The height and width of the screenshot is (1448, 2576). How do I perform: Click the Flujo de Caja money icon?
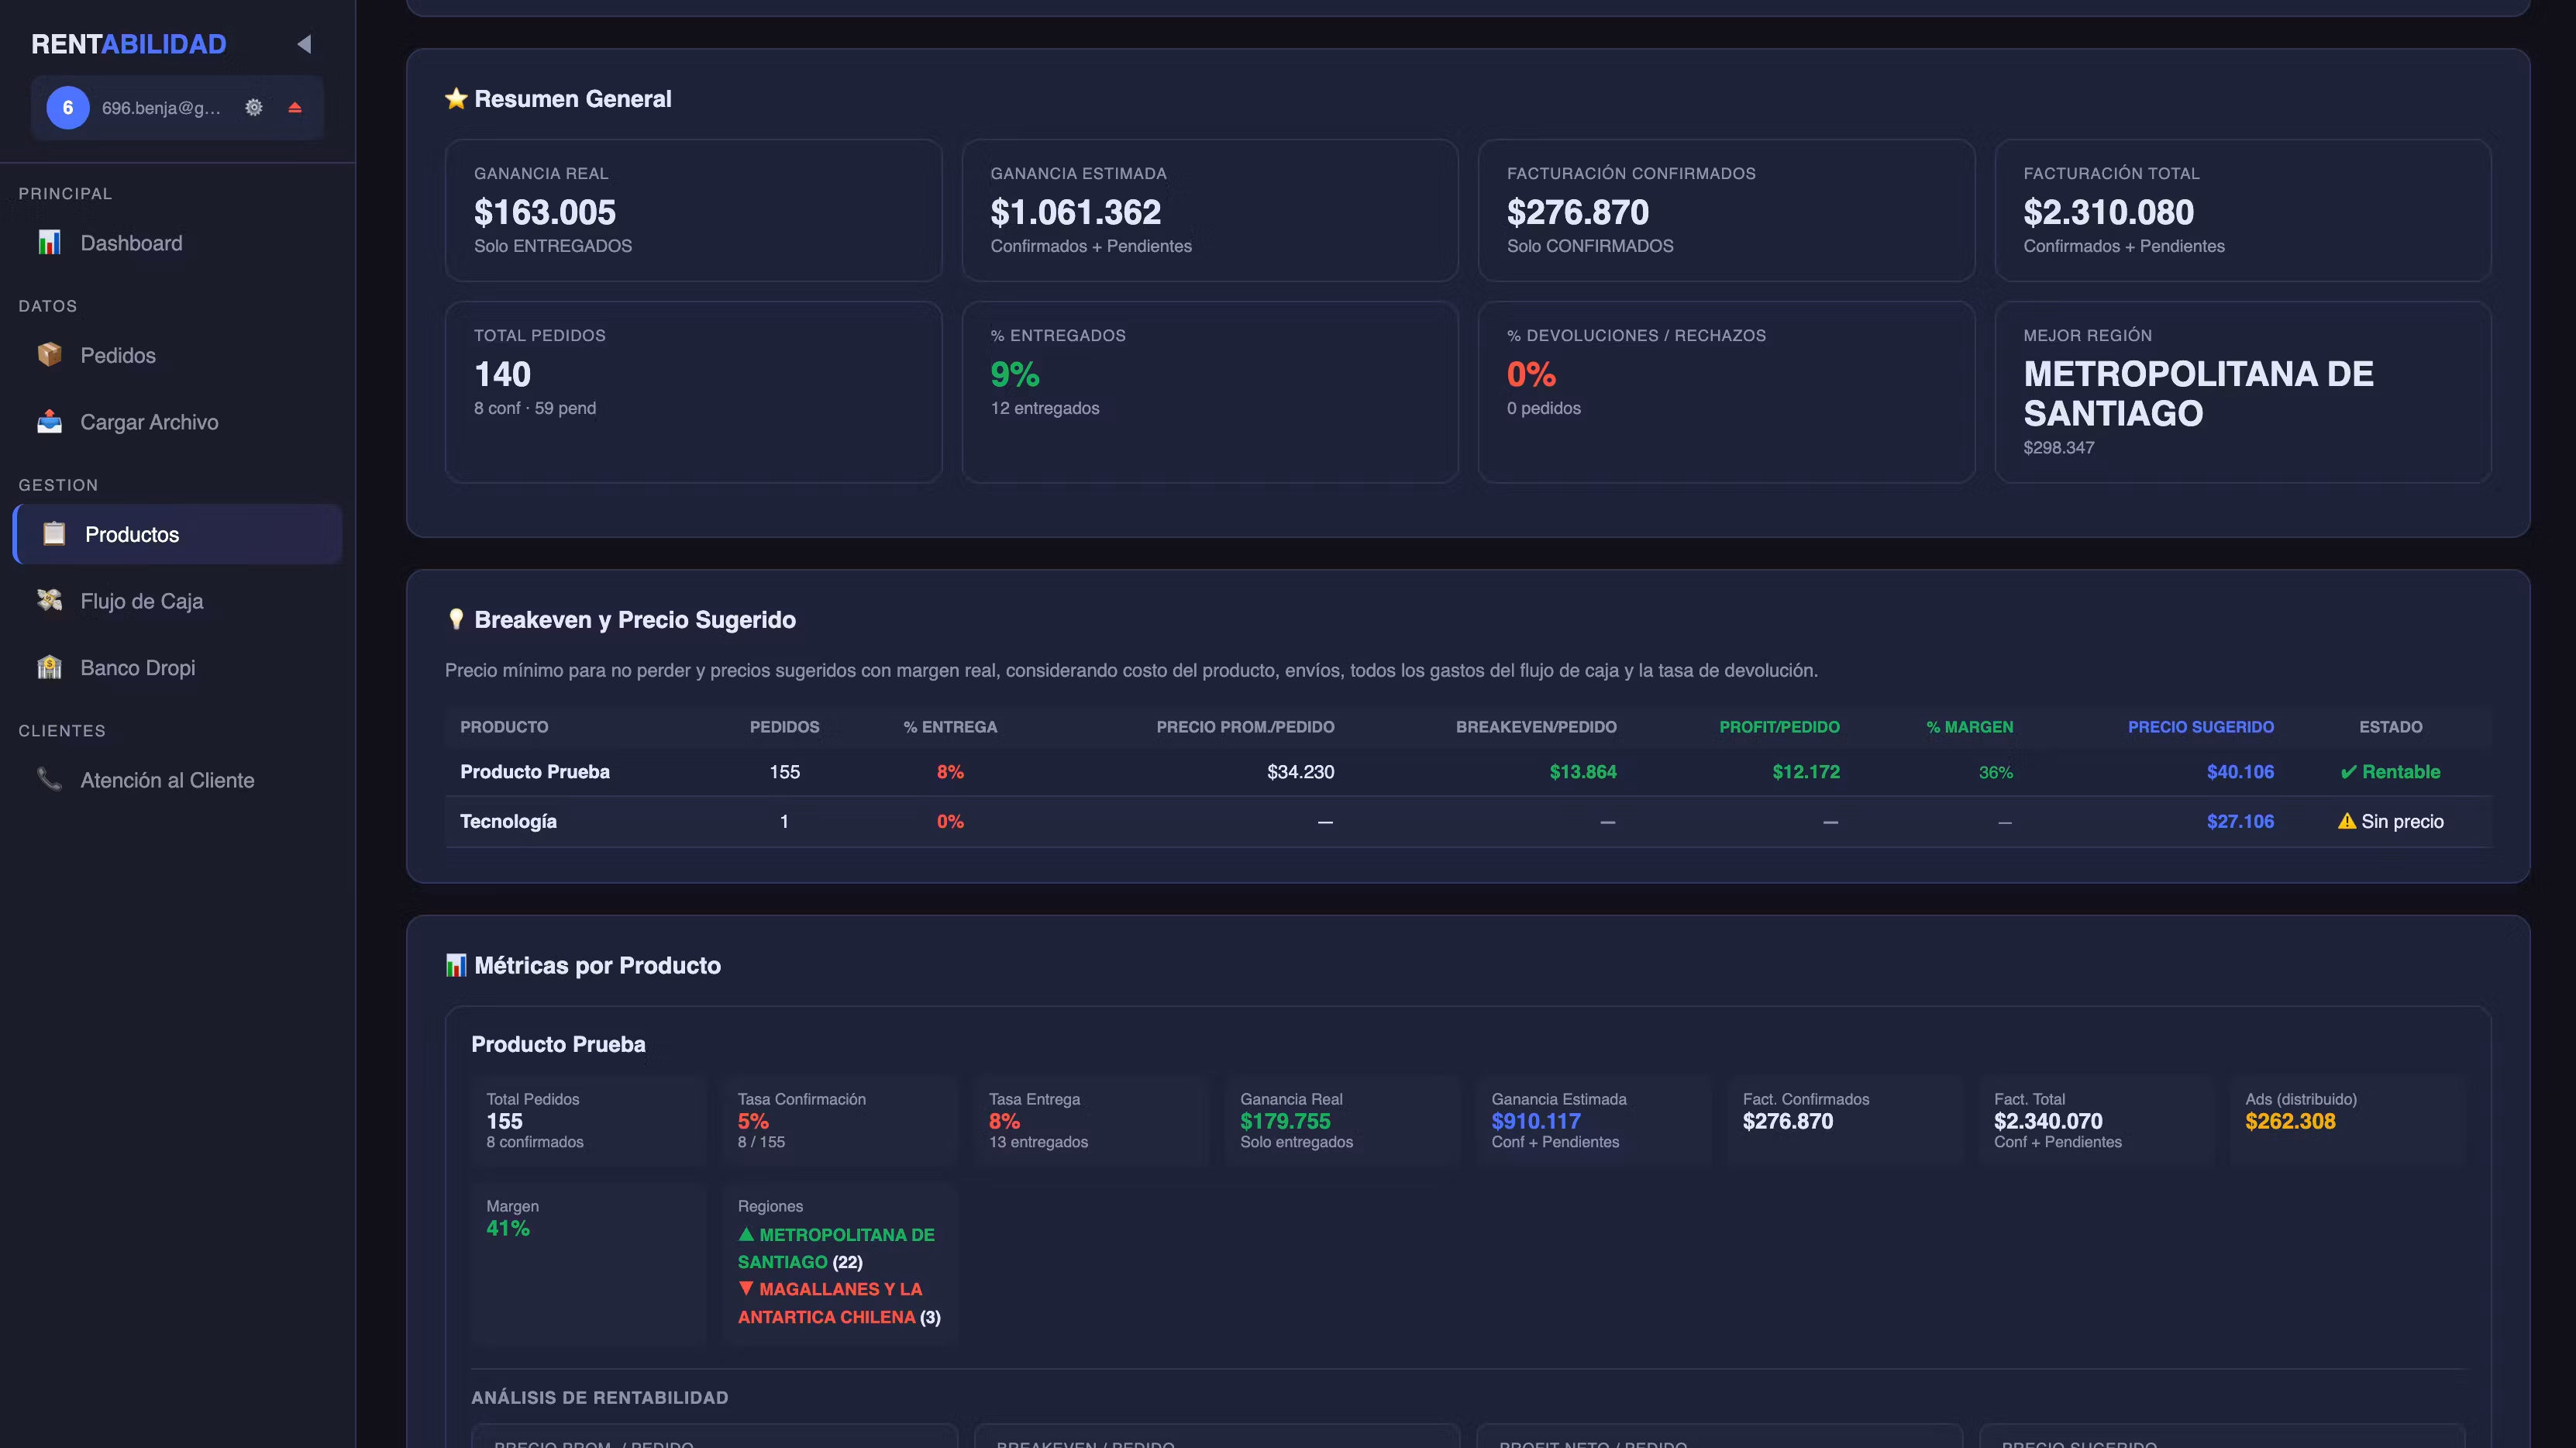[x=49, y=600]
